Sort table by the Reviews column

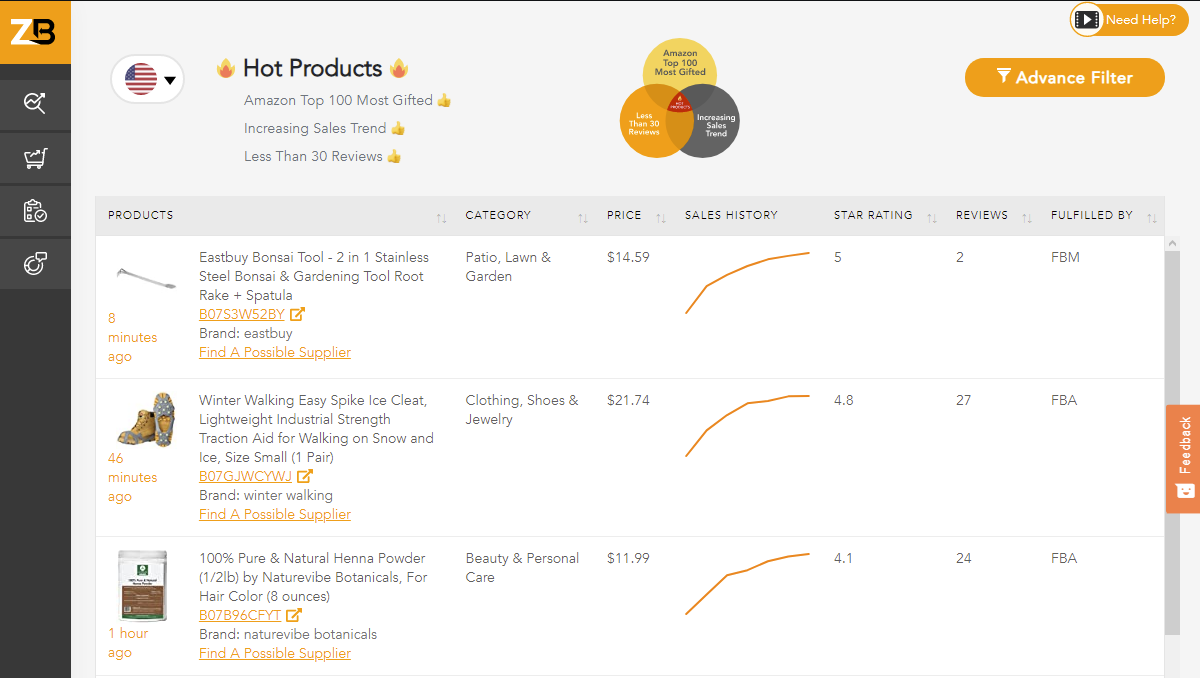tap(1026, 217)
